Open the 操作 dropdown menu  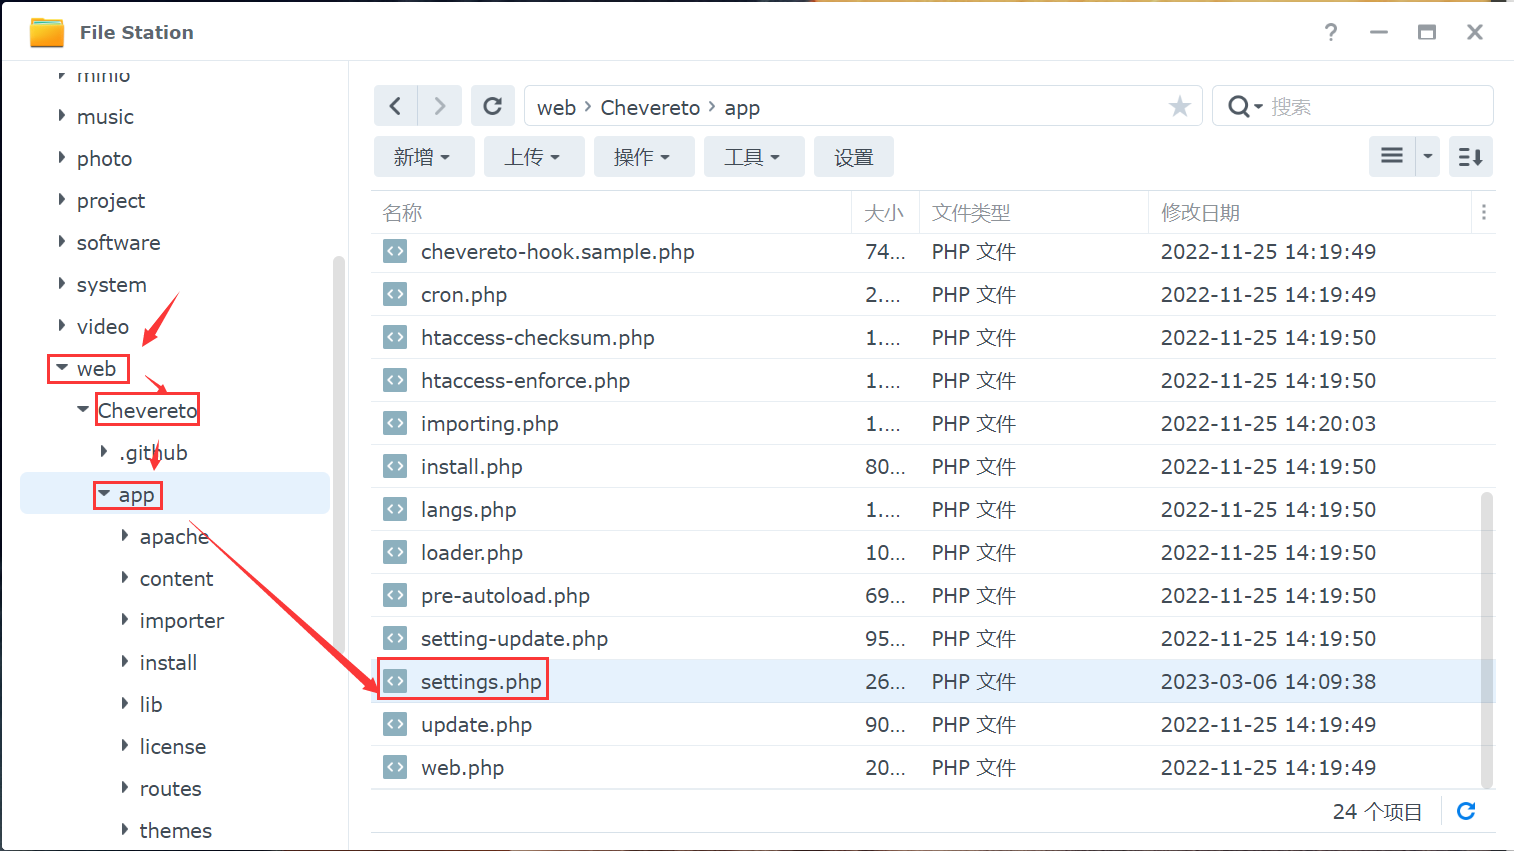(x=644, y=157)
